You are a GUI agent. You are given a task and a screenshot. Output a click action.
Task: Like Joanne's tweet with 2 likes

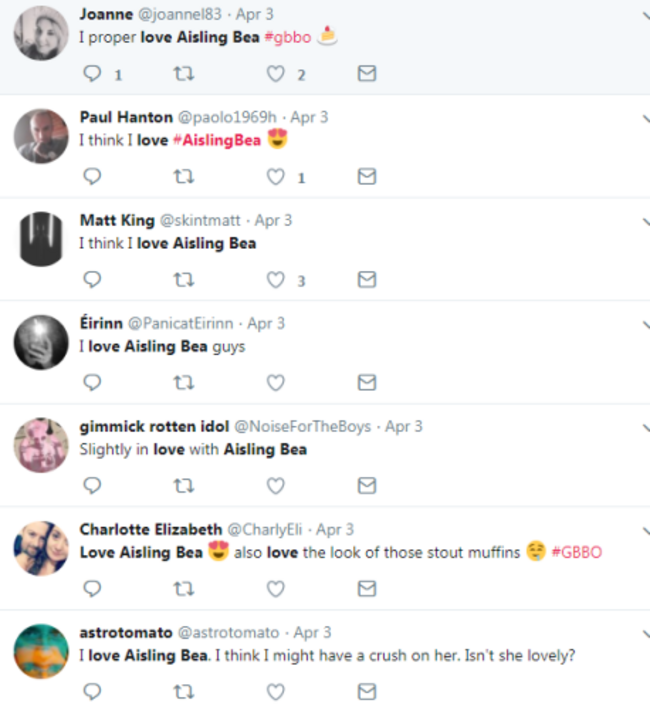(x=275, y=74)
